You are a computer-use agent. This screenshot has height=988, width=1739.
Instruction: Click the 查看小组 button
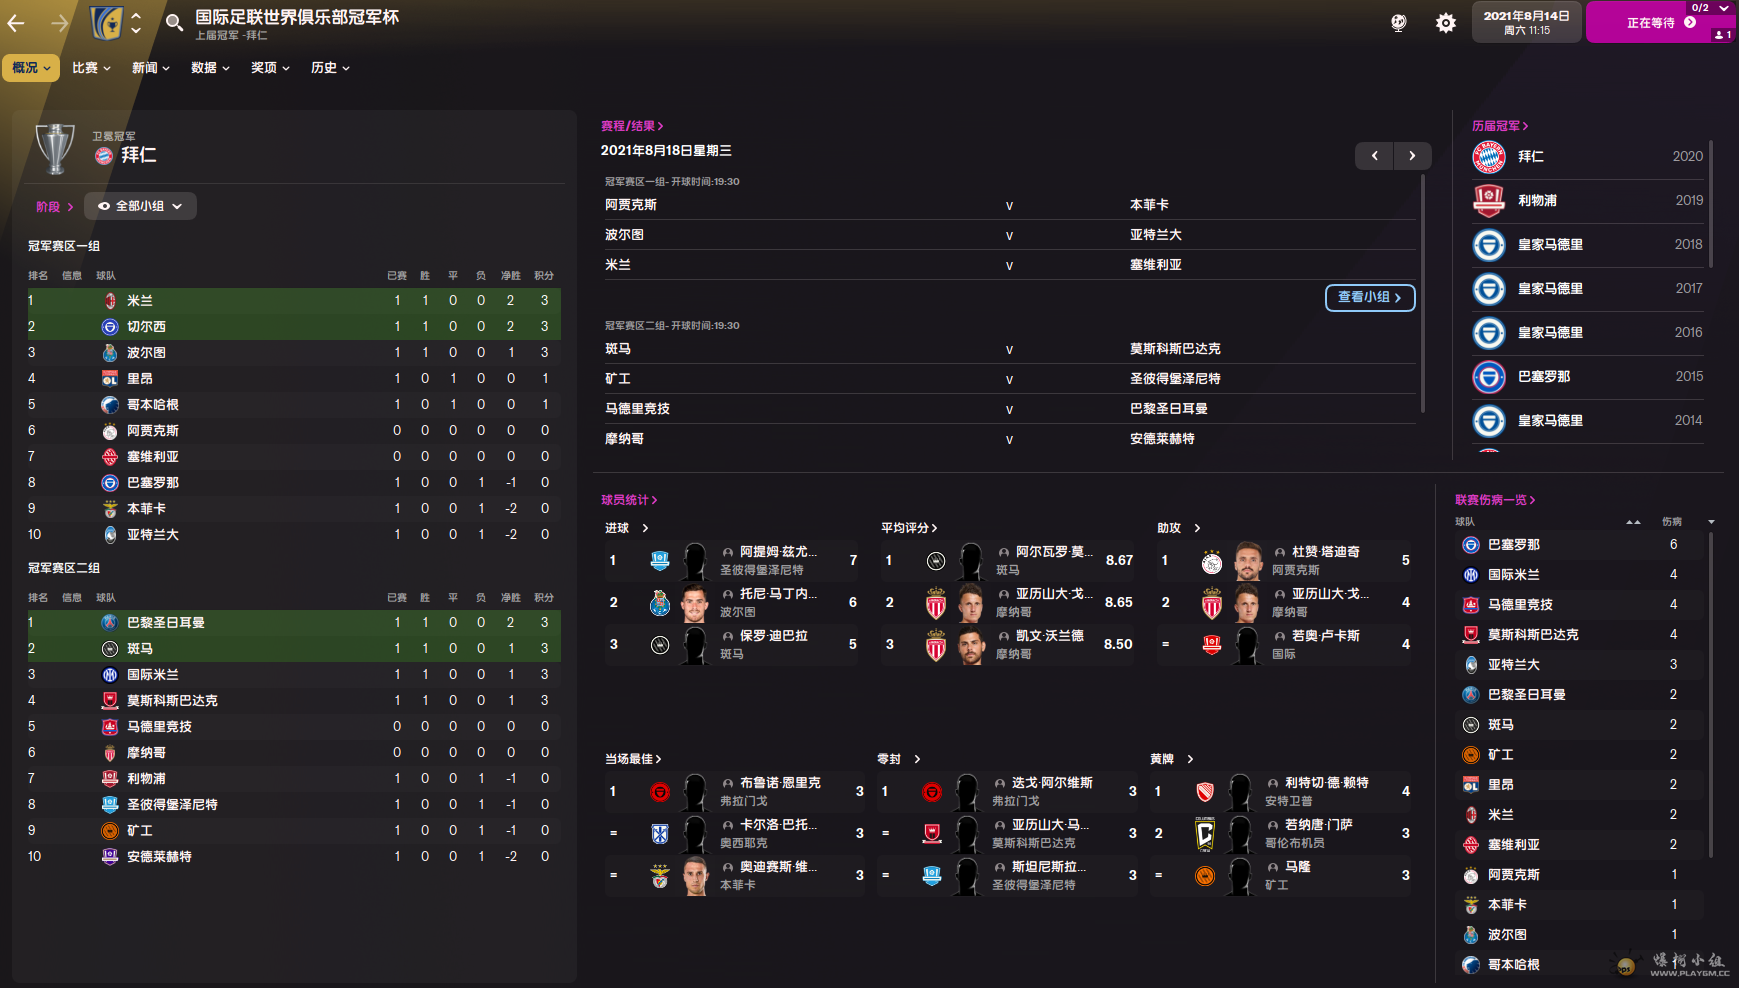pyautogui.click(x=1369, y=297)
